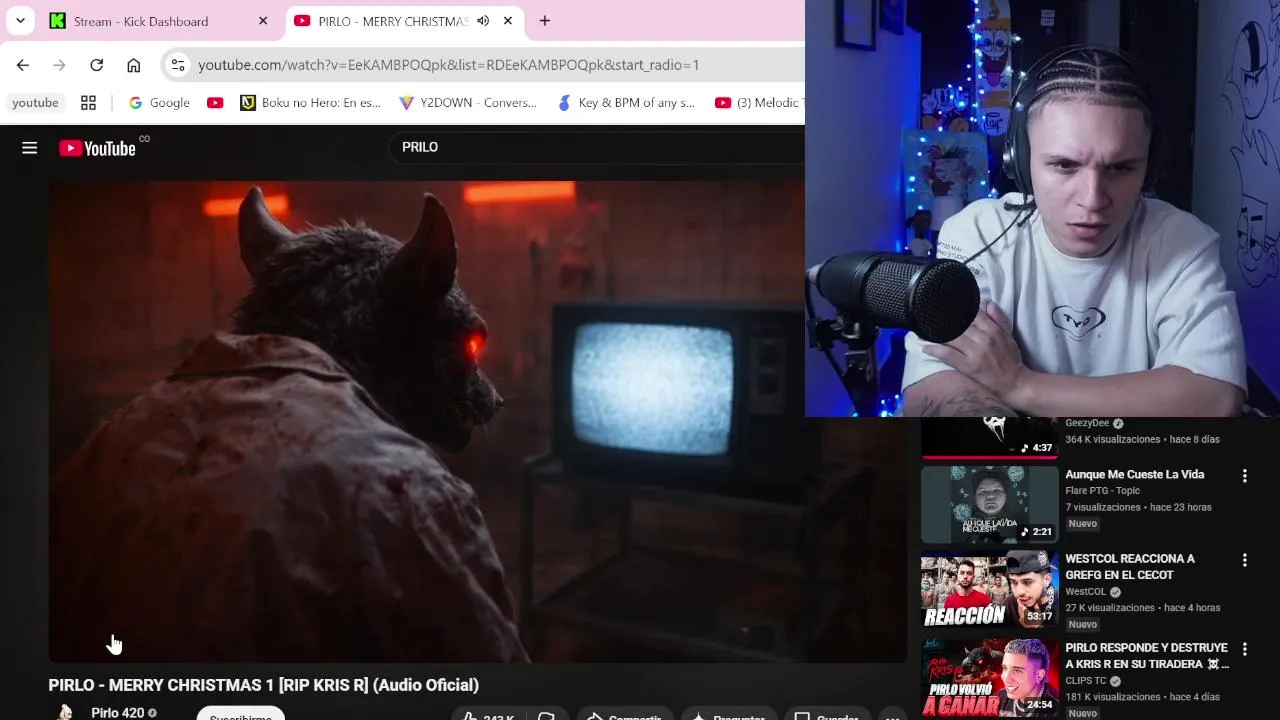Viewport: 1280px width, 720px height.
Task: Go to YouTube home via logo
Action: click(97, 148)
